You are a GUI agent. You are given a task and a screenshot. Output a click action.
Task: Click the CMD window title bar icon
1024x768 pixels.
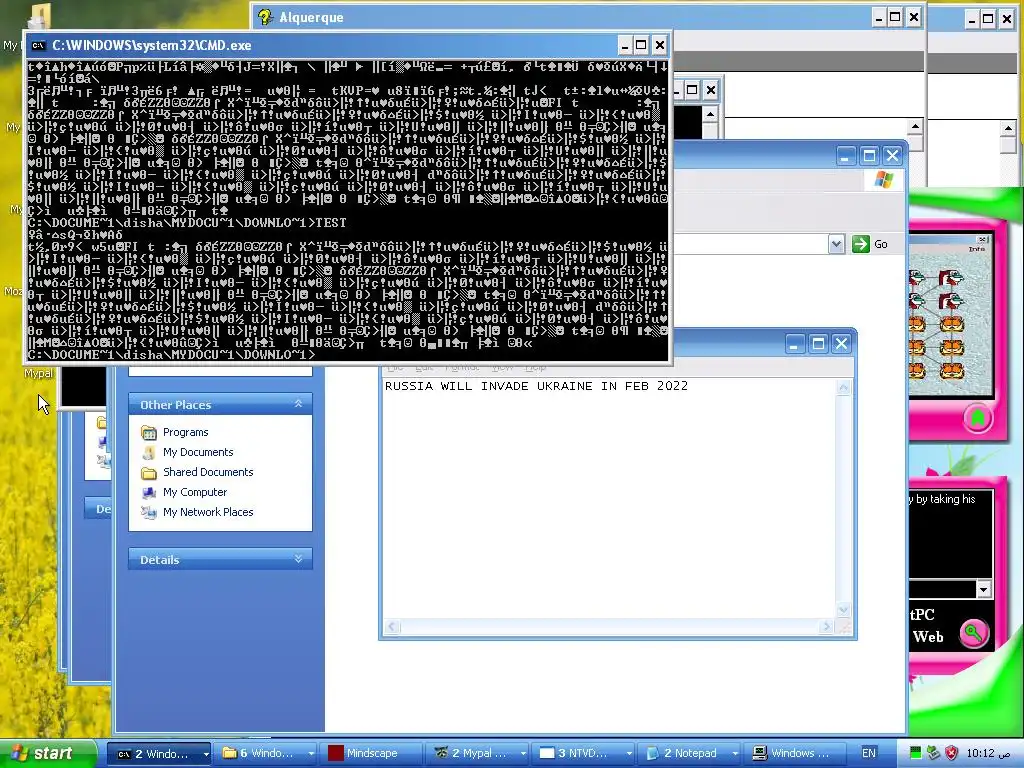(39, 45)
